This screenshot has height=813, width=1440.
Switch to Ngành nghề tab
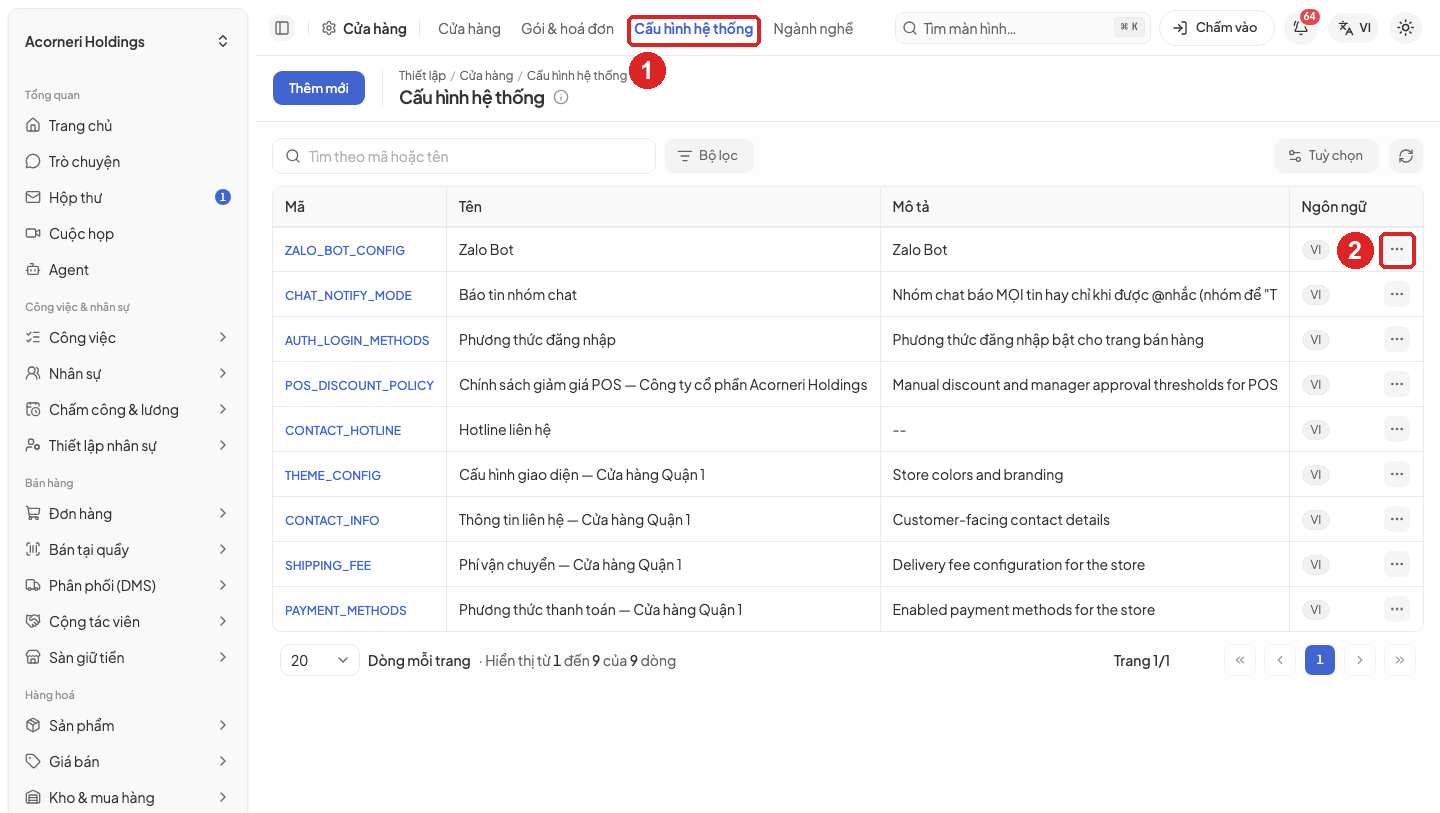(813, 29)
